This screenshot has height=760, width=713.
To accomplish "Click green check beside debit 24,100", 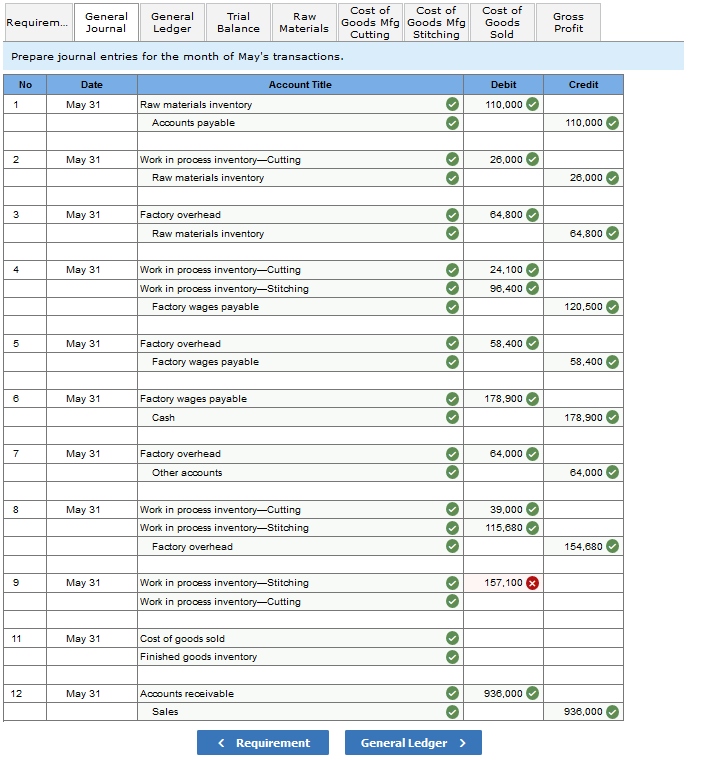I will click(532, 270).
